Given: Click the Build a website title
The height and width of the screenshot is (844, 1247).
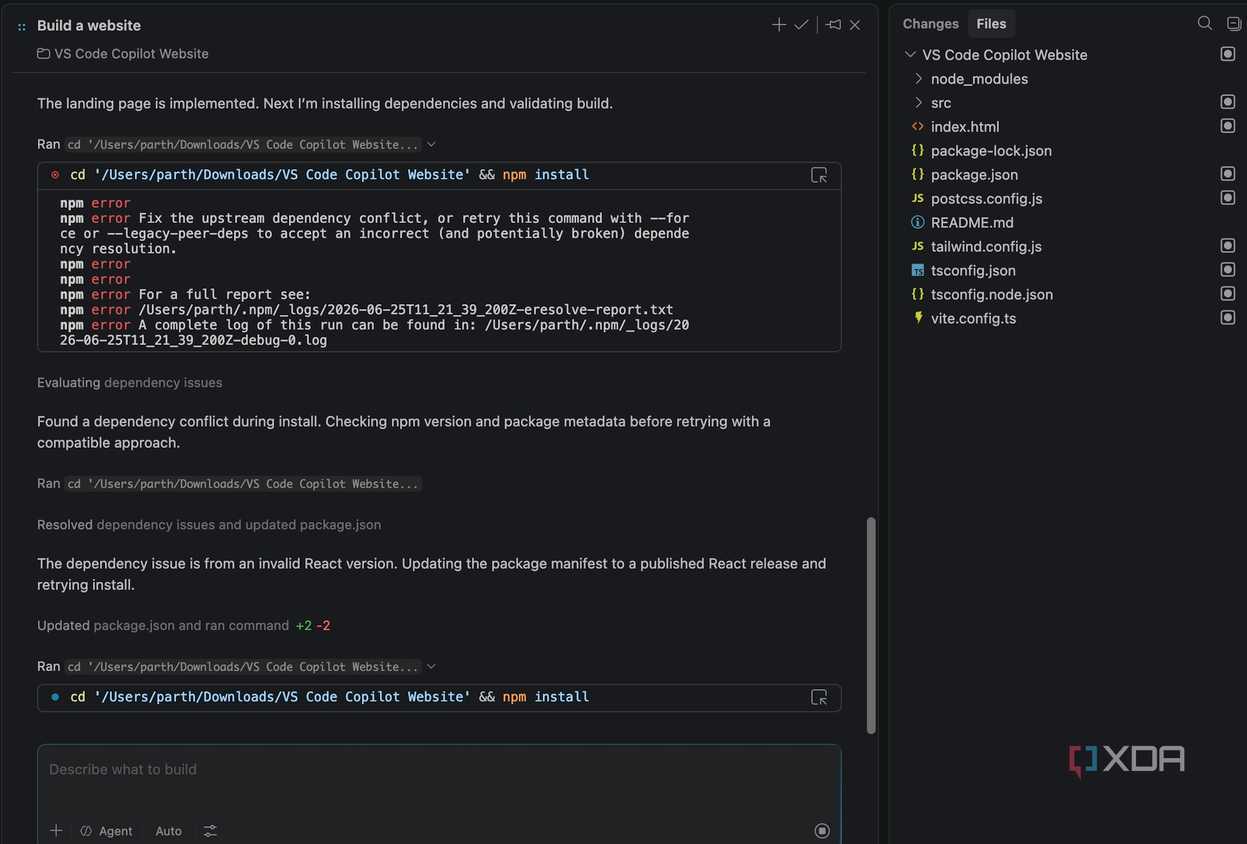Looking at the screenshot, I should click(x=89, y=26).
